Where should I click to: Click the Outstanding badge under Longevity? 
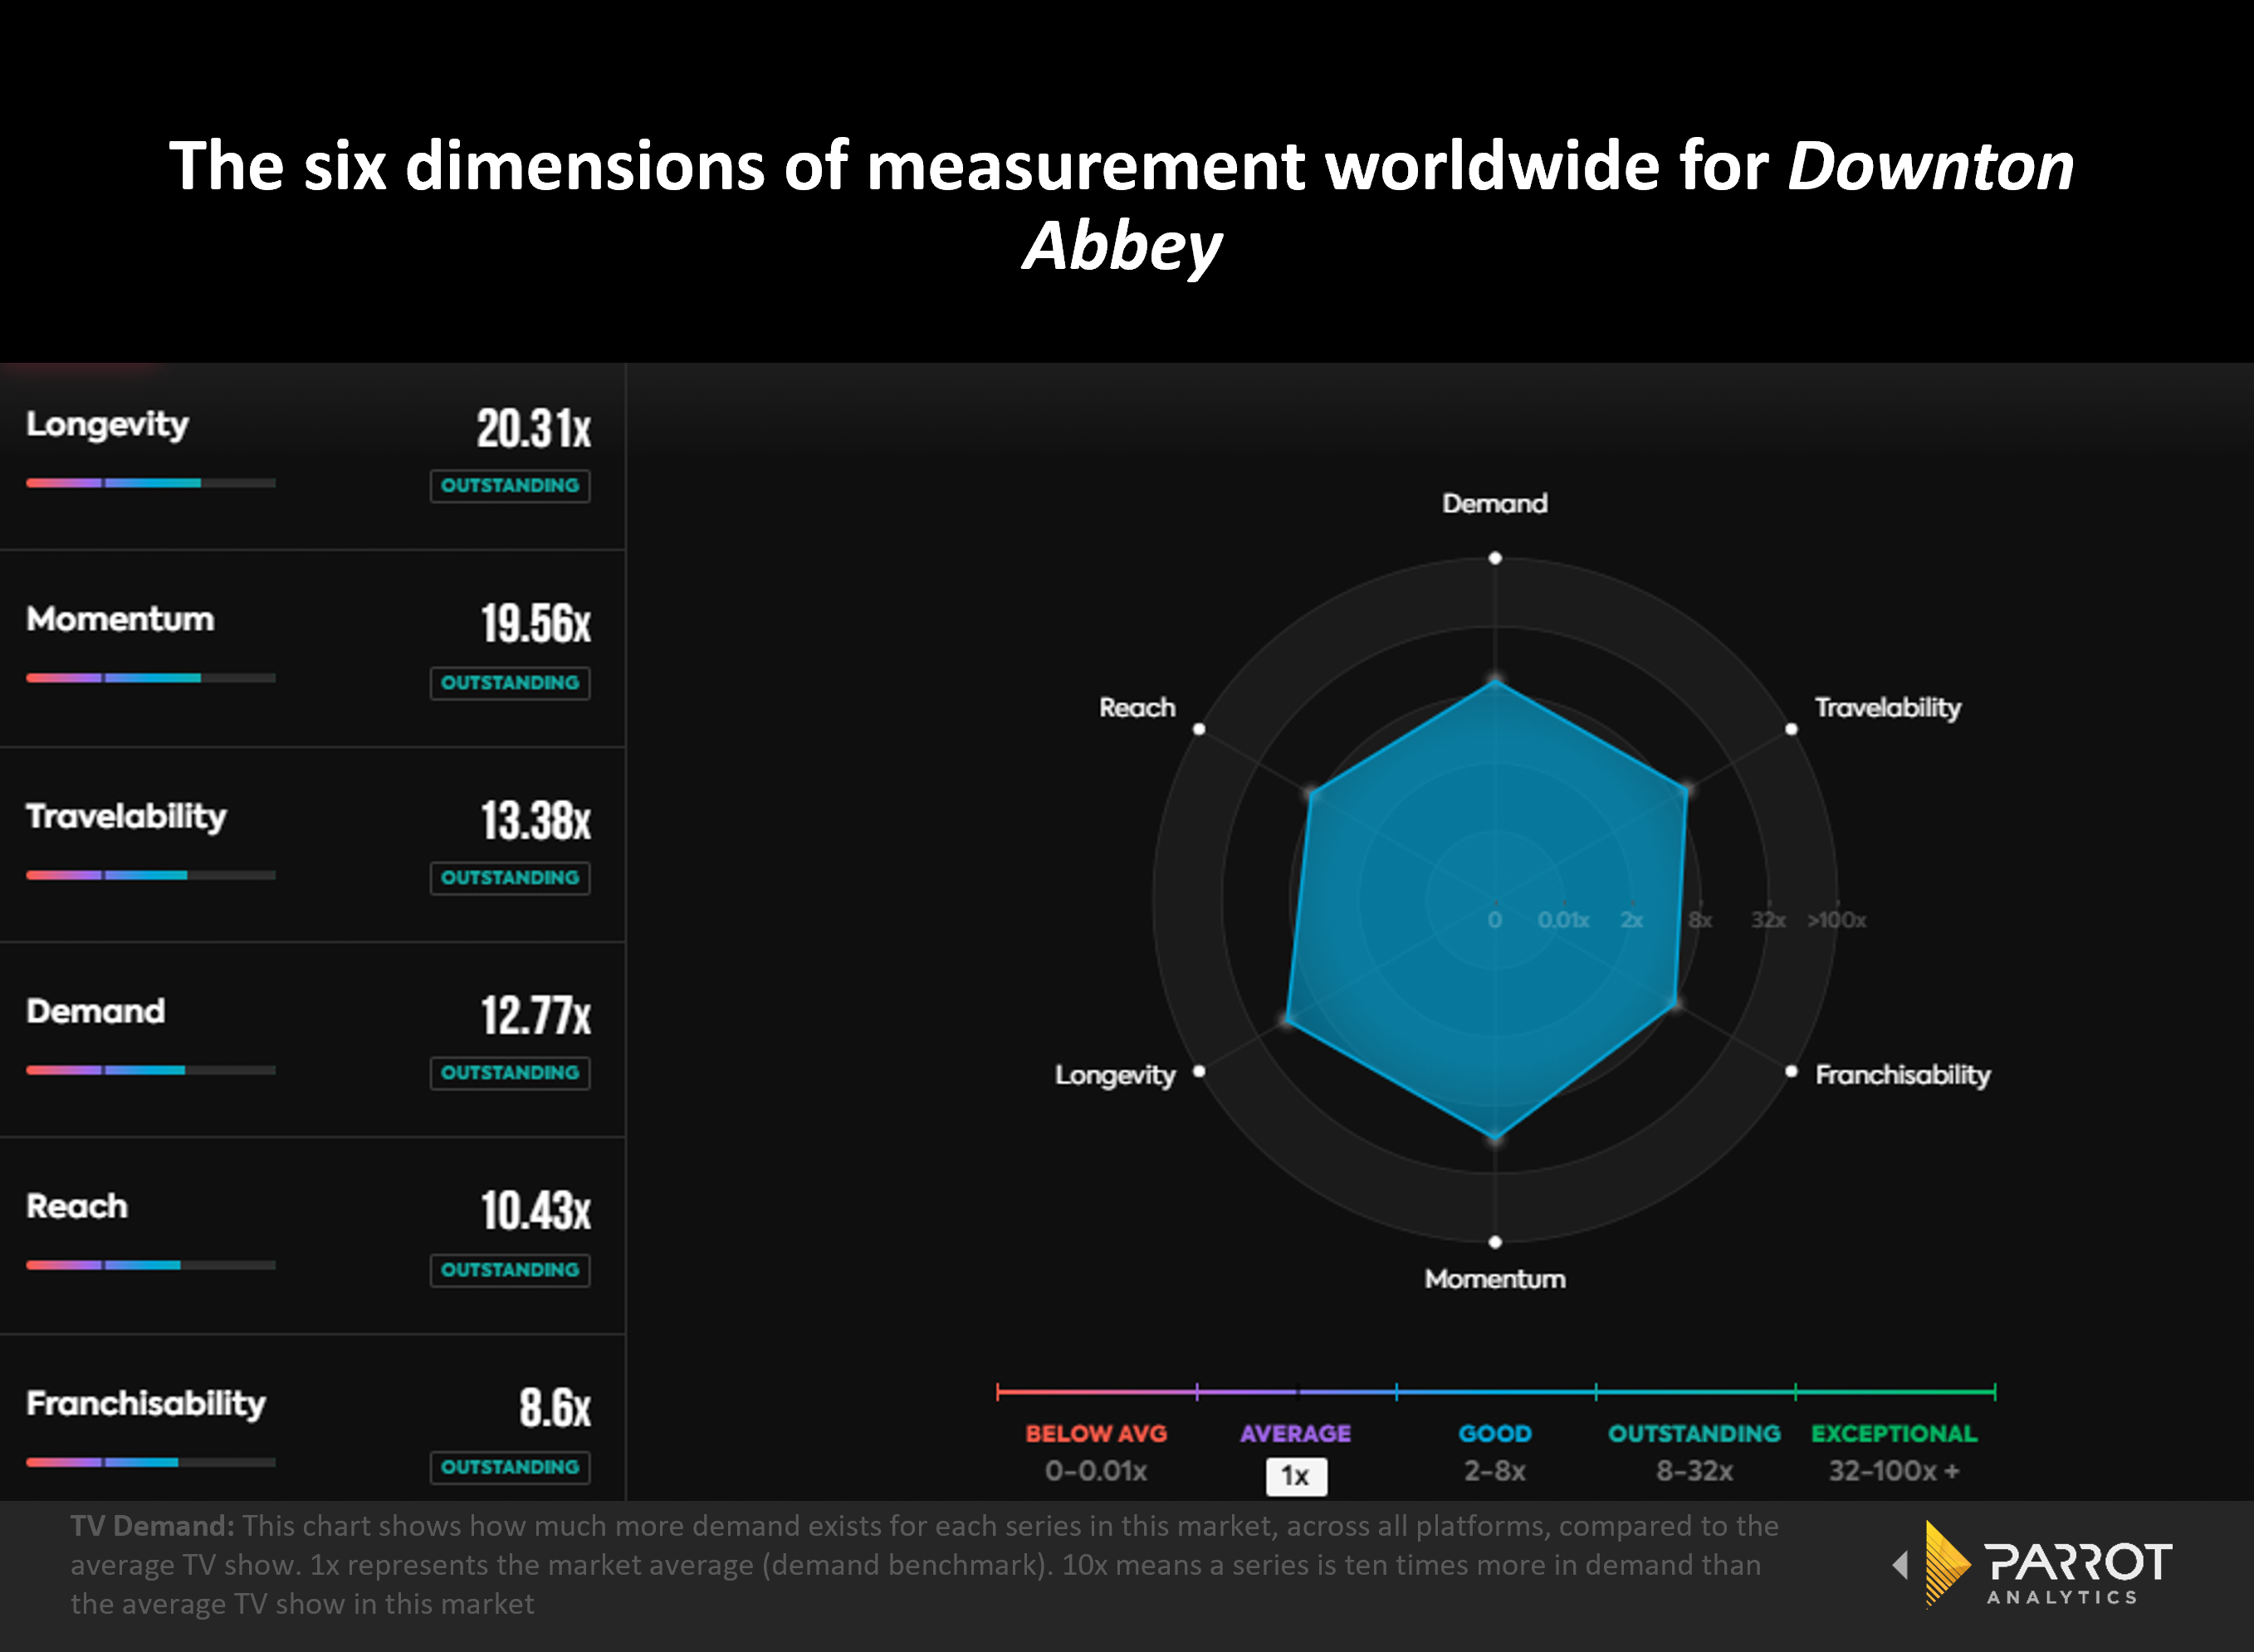pyautogui.click(x=510, y=486)
